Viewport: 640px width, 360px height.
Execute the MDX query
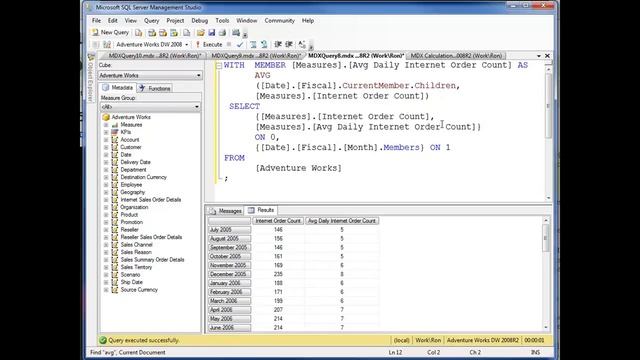pos(209,44)
